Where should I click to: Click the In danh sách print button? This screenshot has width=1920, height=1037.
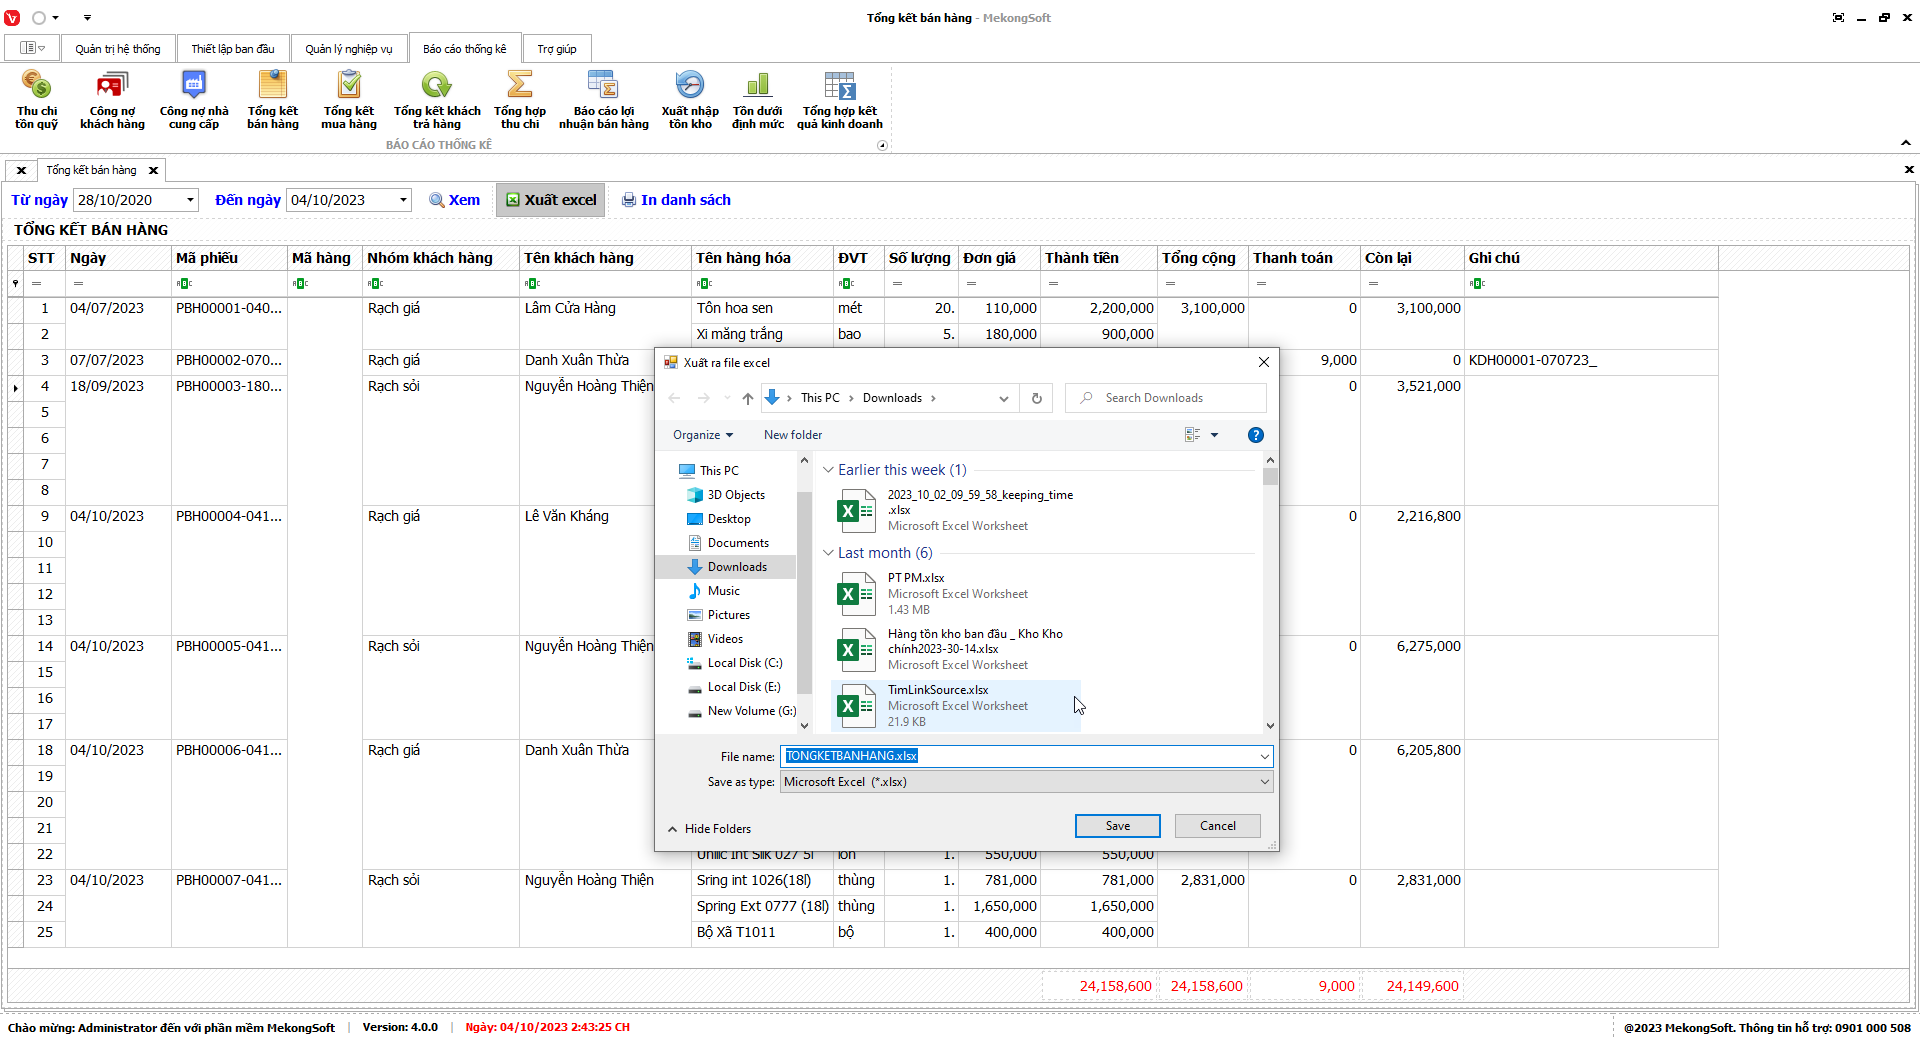pos(676,200)
